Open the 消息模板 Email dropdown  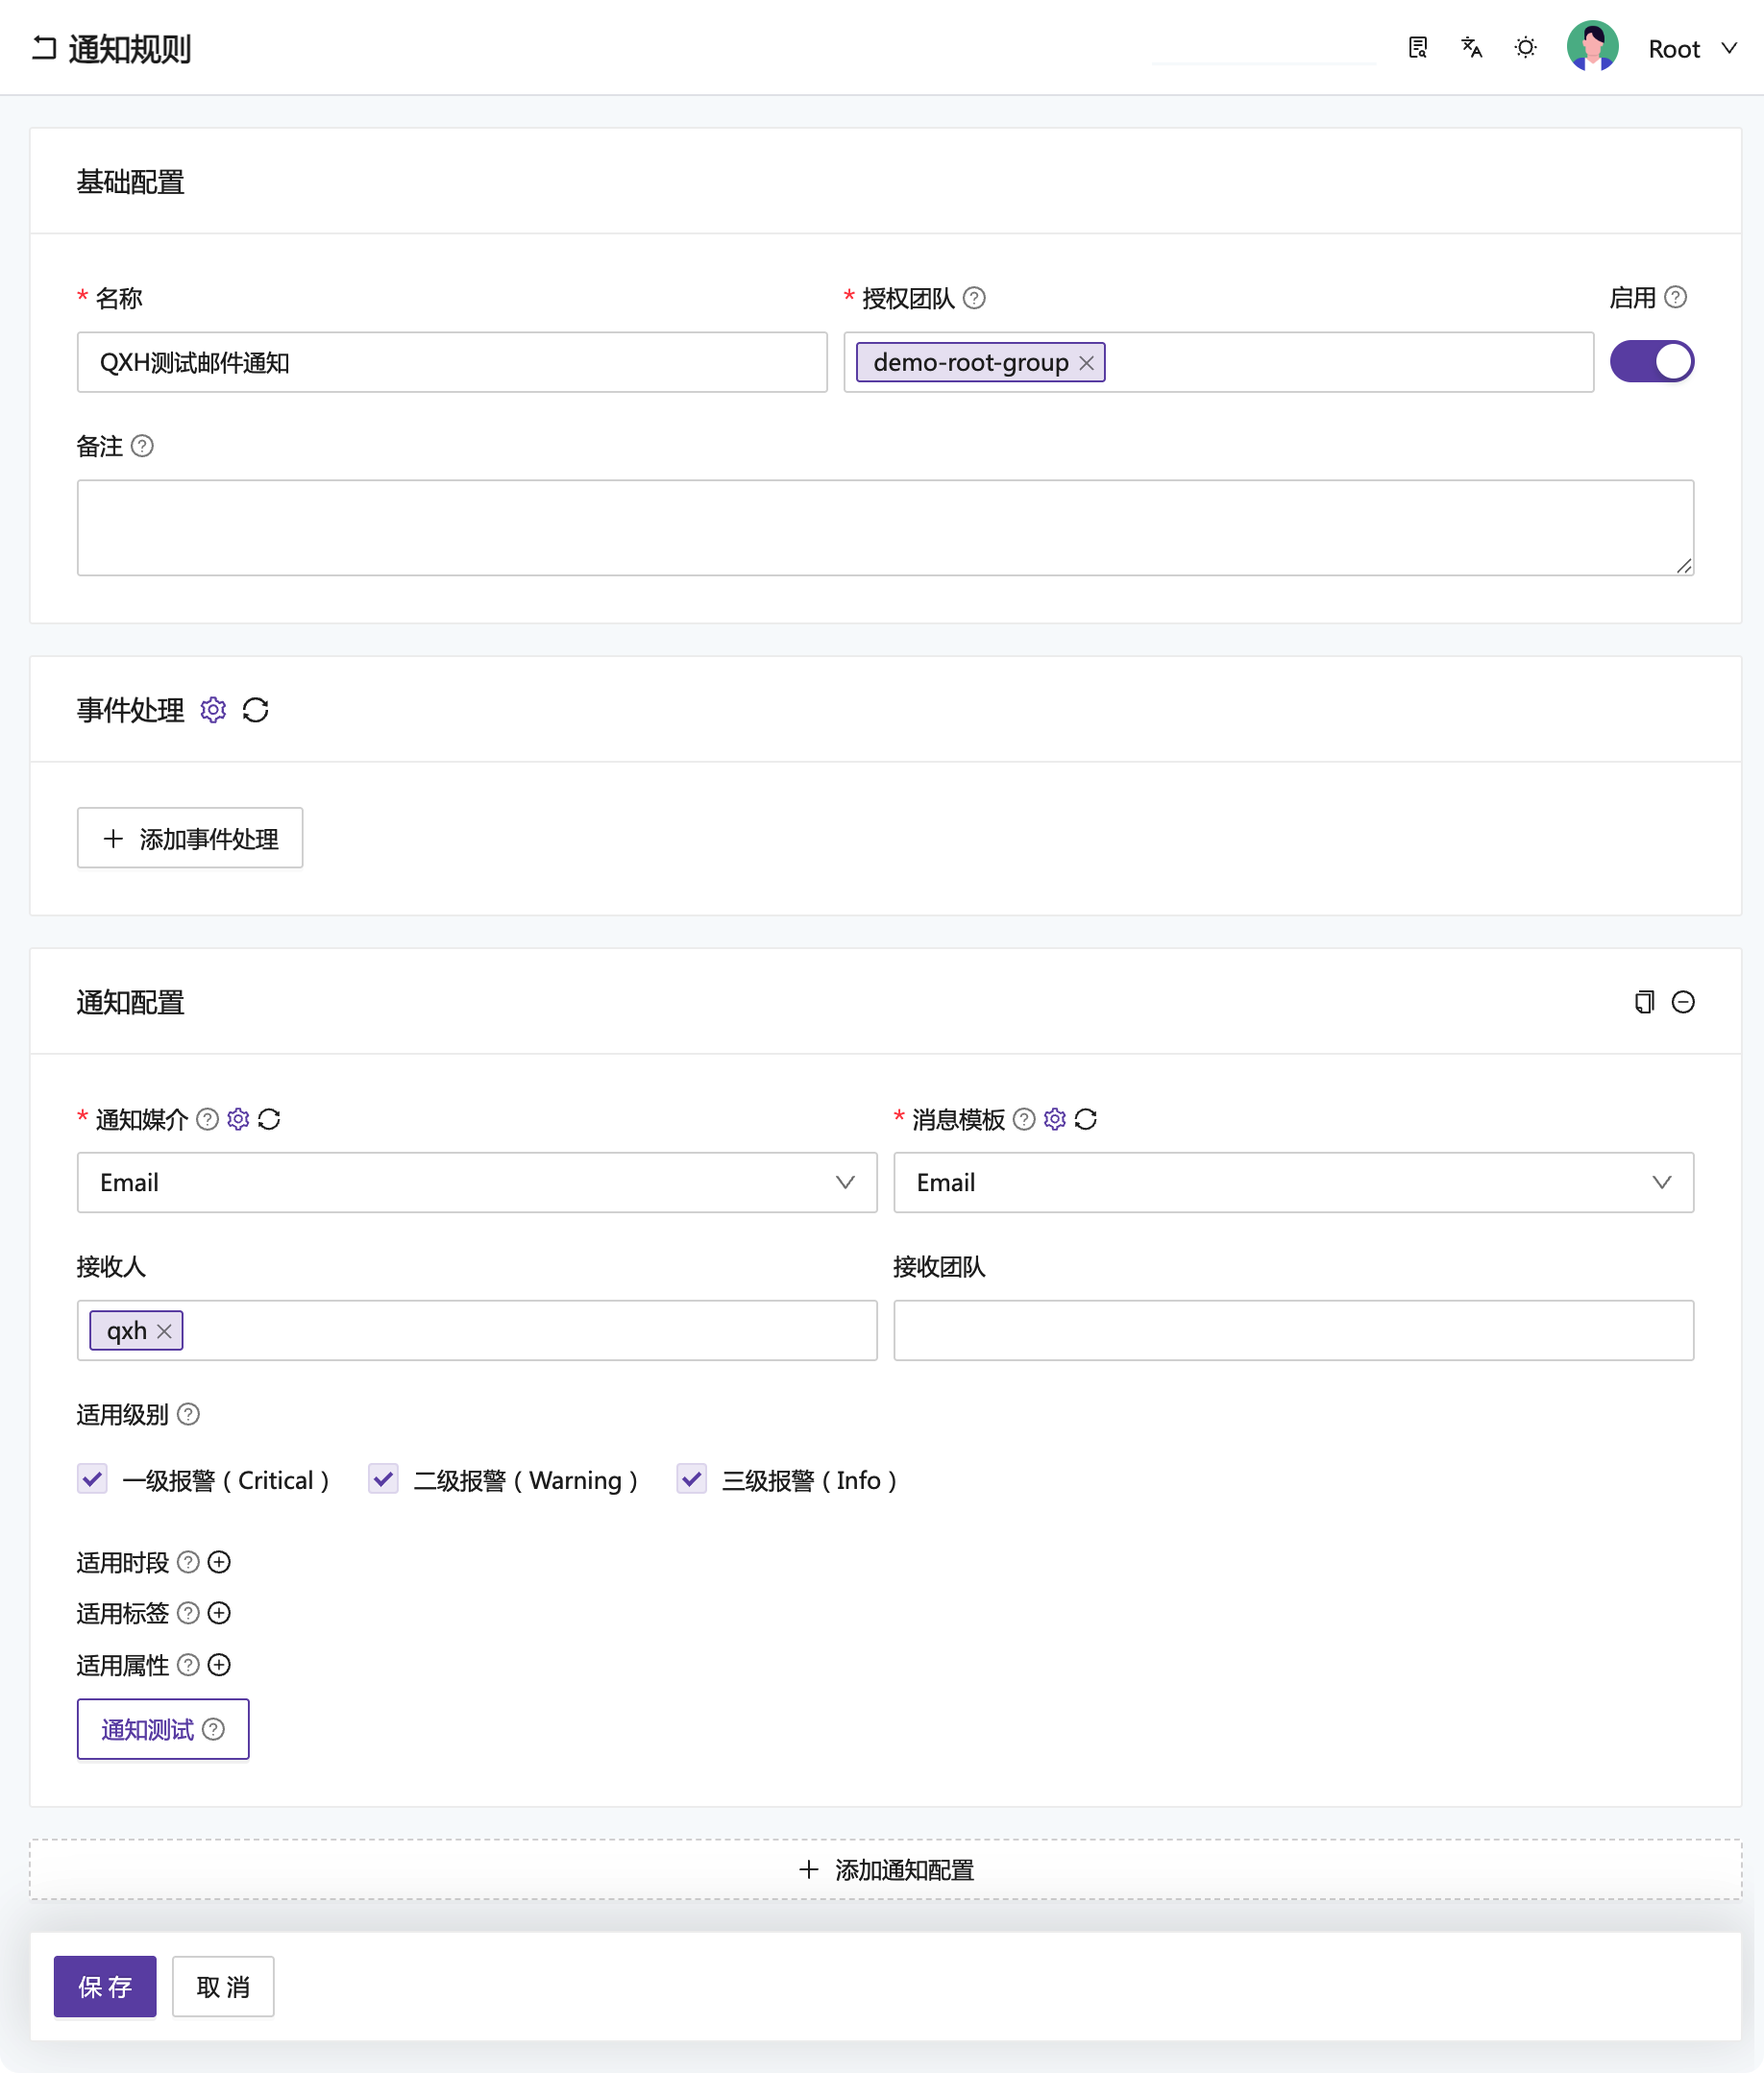point(1292,1182)
